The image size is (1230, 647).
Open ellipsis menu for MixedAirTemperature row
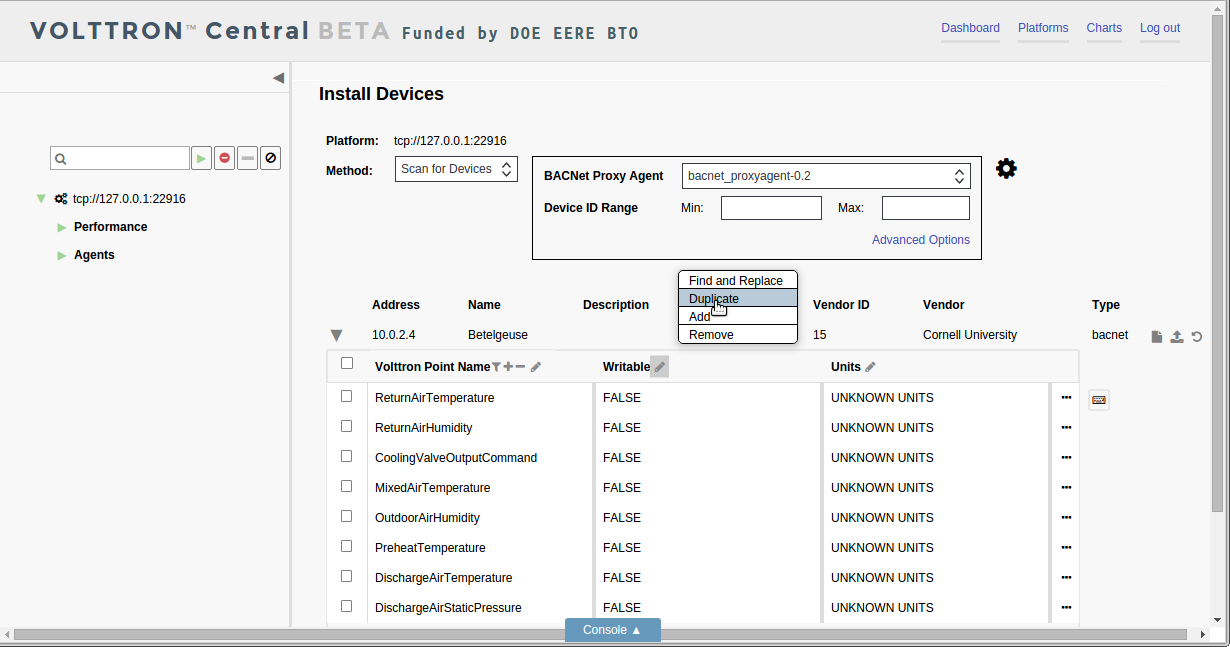tap(1066, 488)
